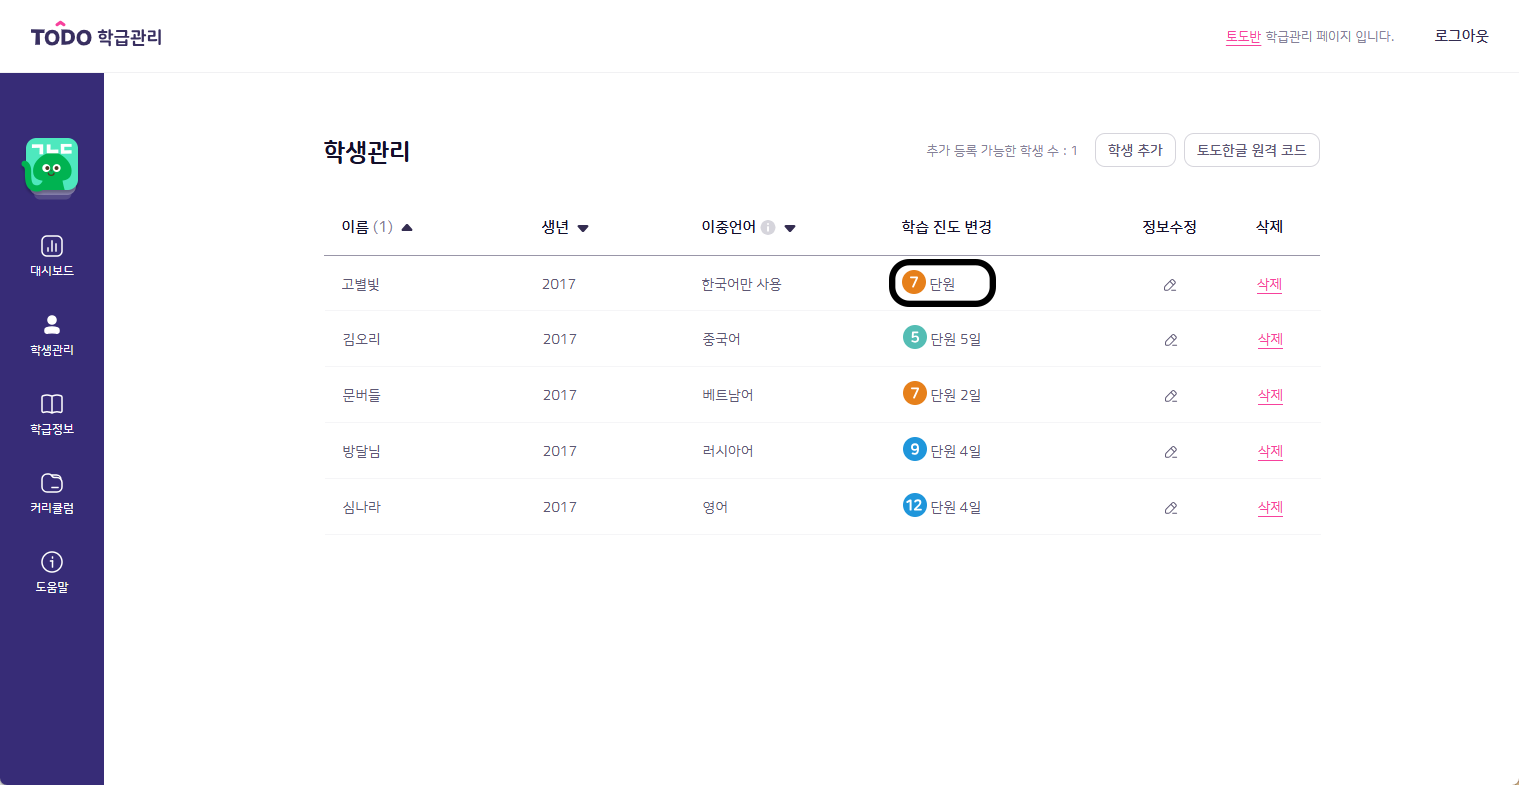This screenshot has width=1519, height=785.
Task: Select the student name 고별빛
Action: (x=361, y=284)
